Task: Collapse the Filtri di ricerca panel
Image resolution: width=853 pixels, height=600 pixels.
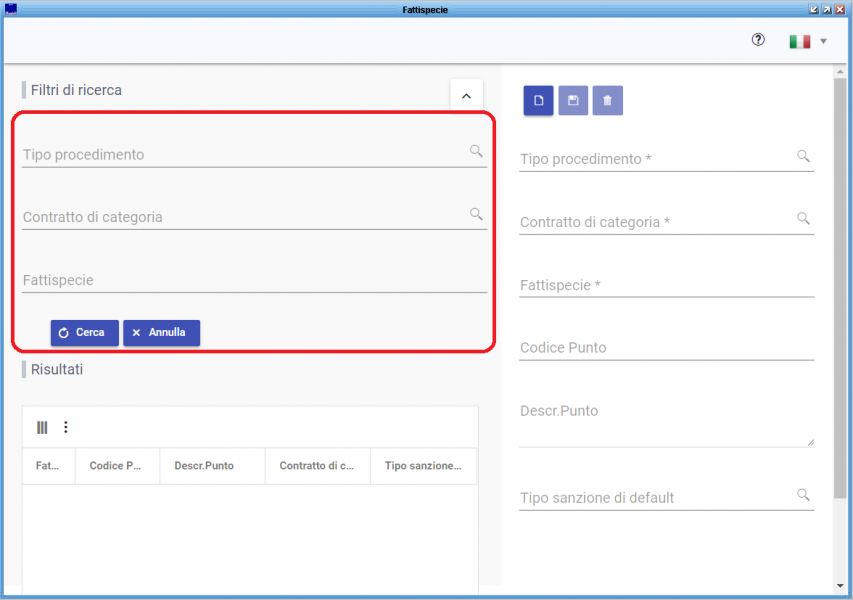Action: 466,96
